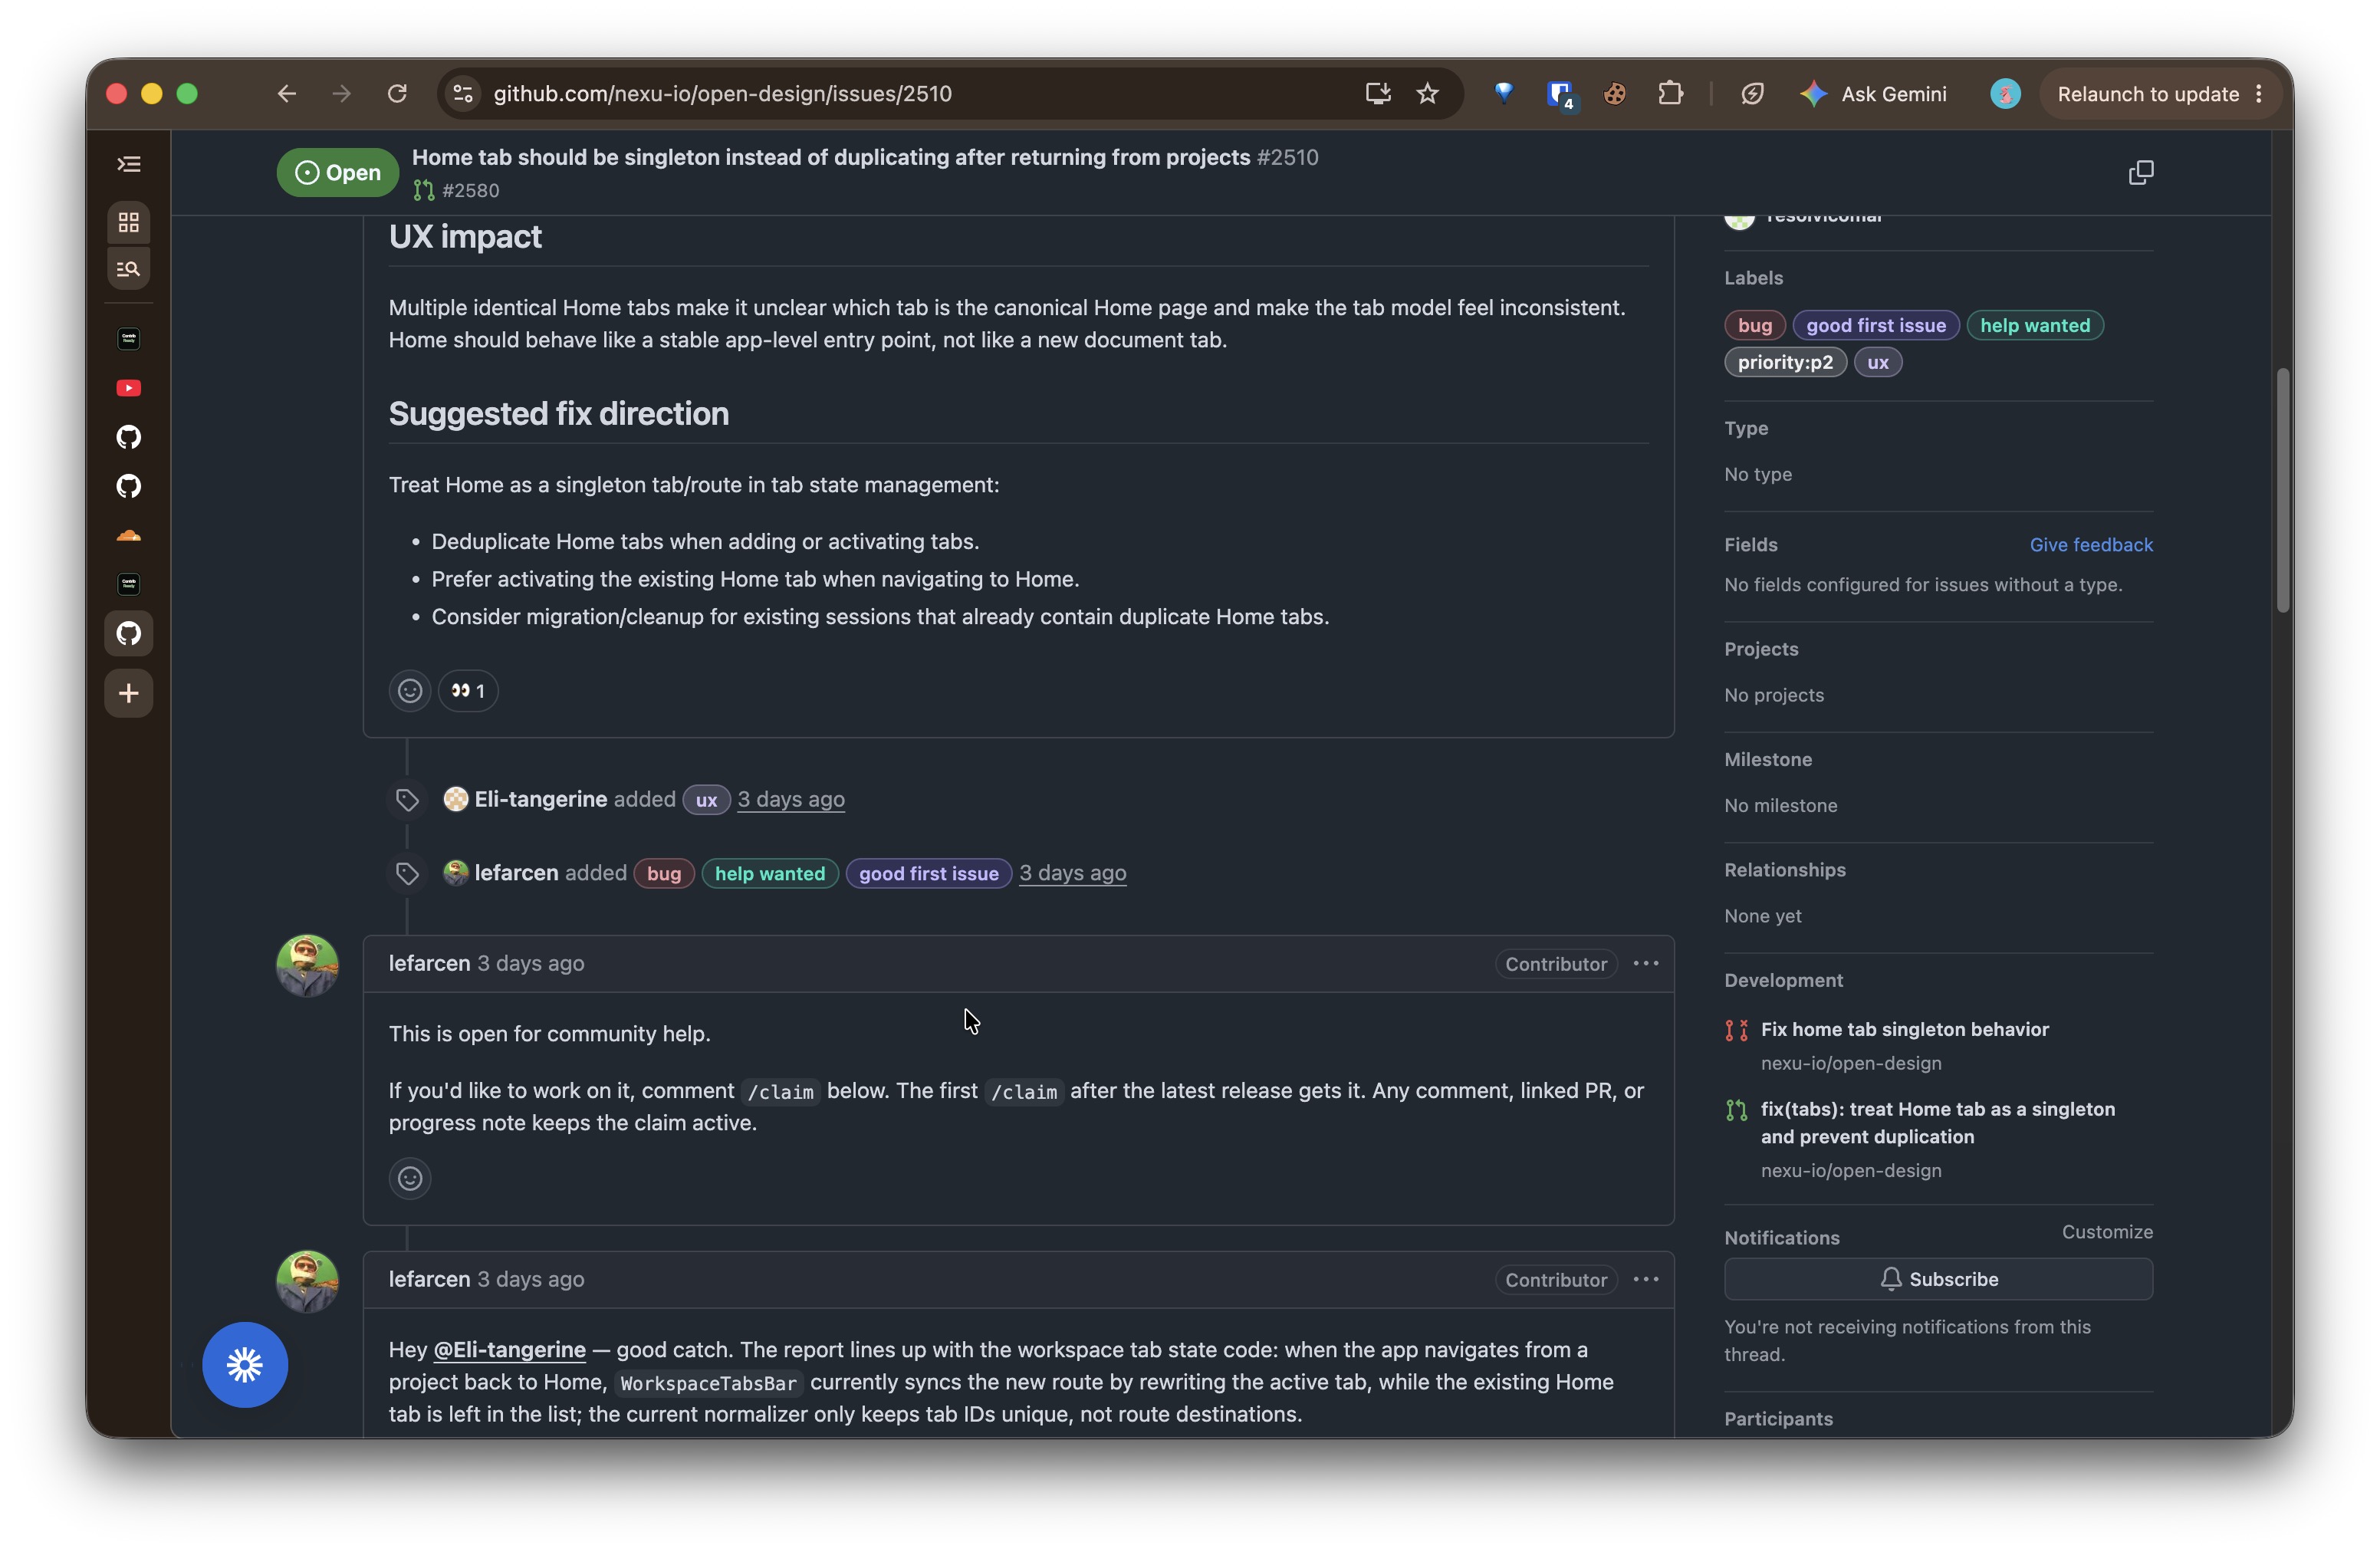The image size is (2380, 1552).
Task: Go back to the previous page
Action: pos(287,94)
